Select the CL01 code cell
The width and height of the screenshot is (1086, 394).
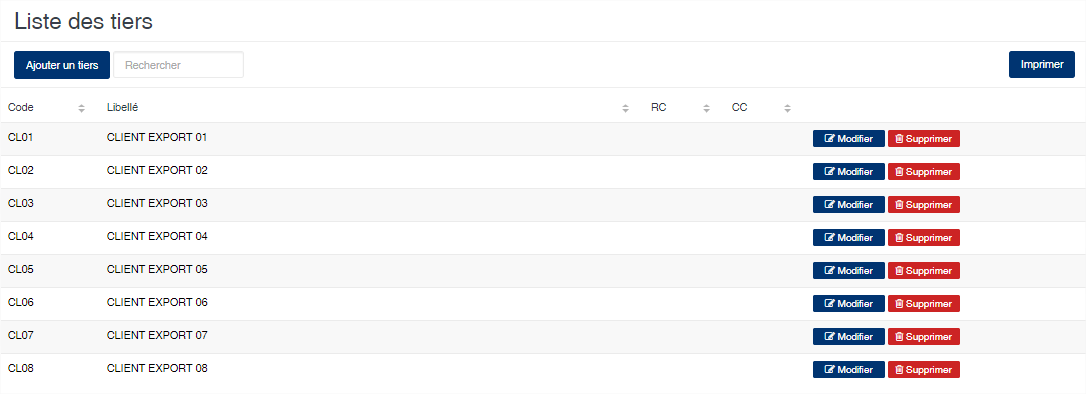point(21,137)
